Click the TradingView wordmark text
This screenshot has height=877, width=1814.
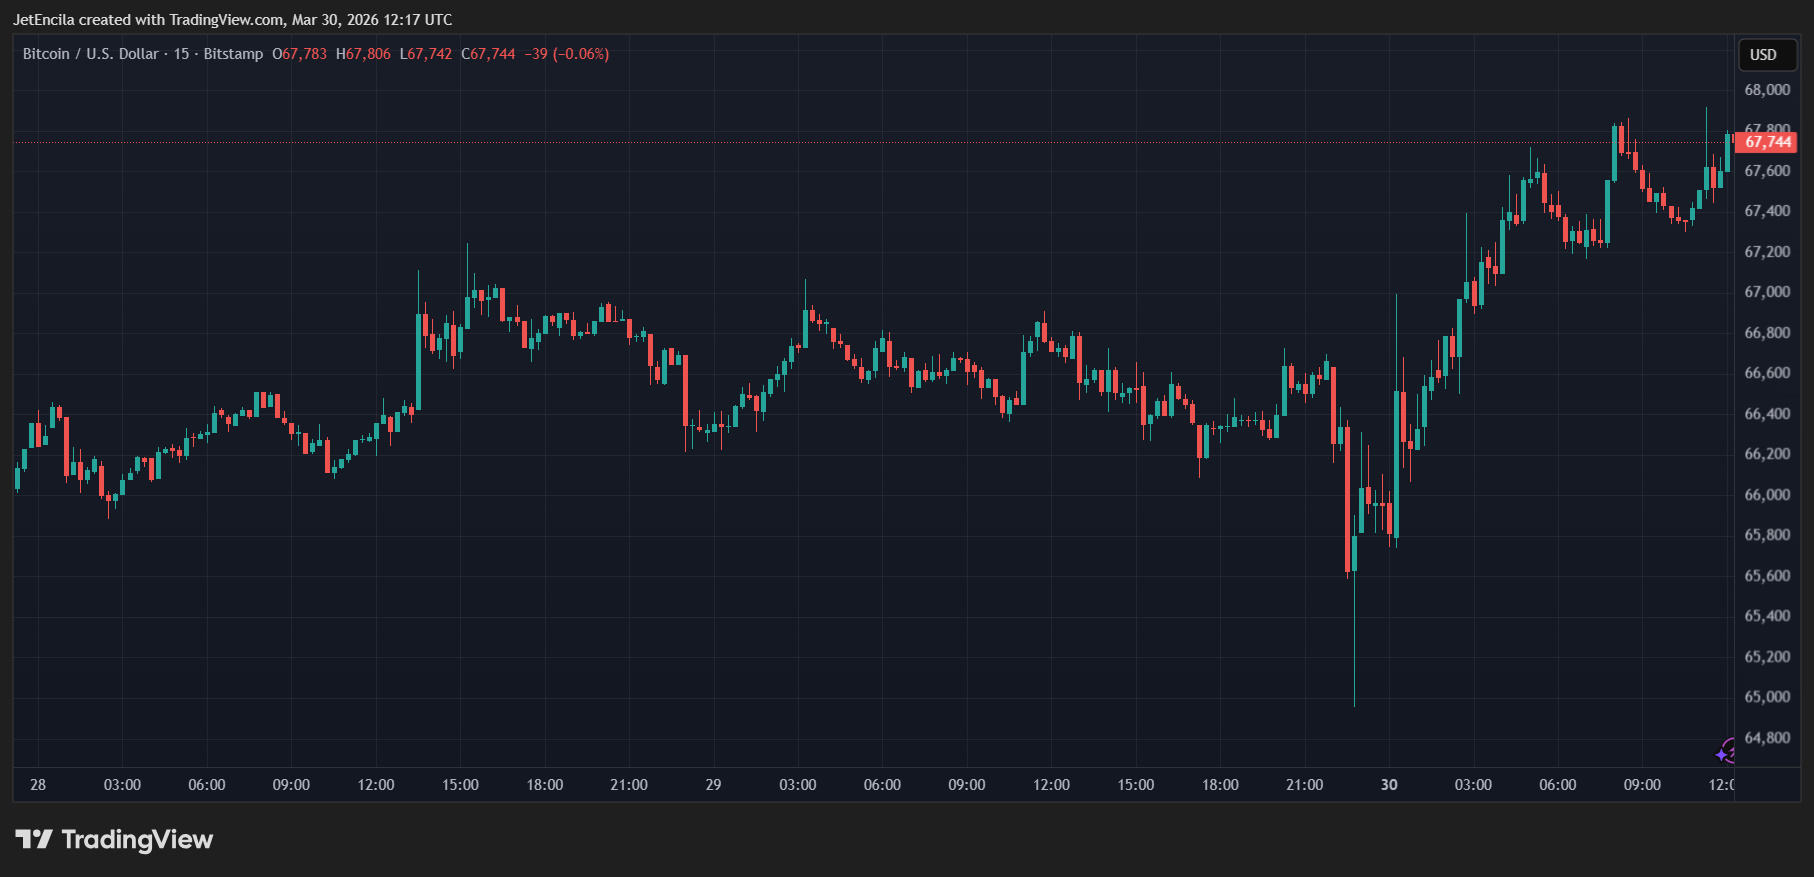click(137, 839)
